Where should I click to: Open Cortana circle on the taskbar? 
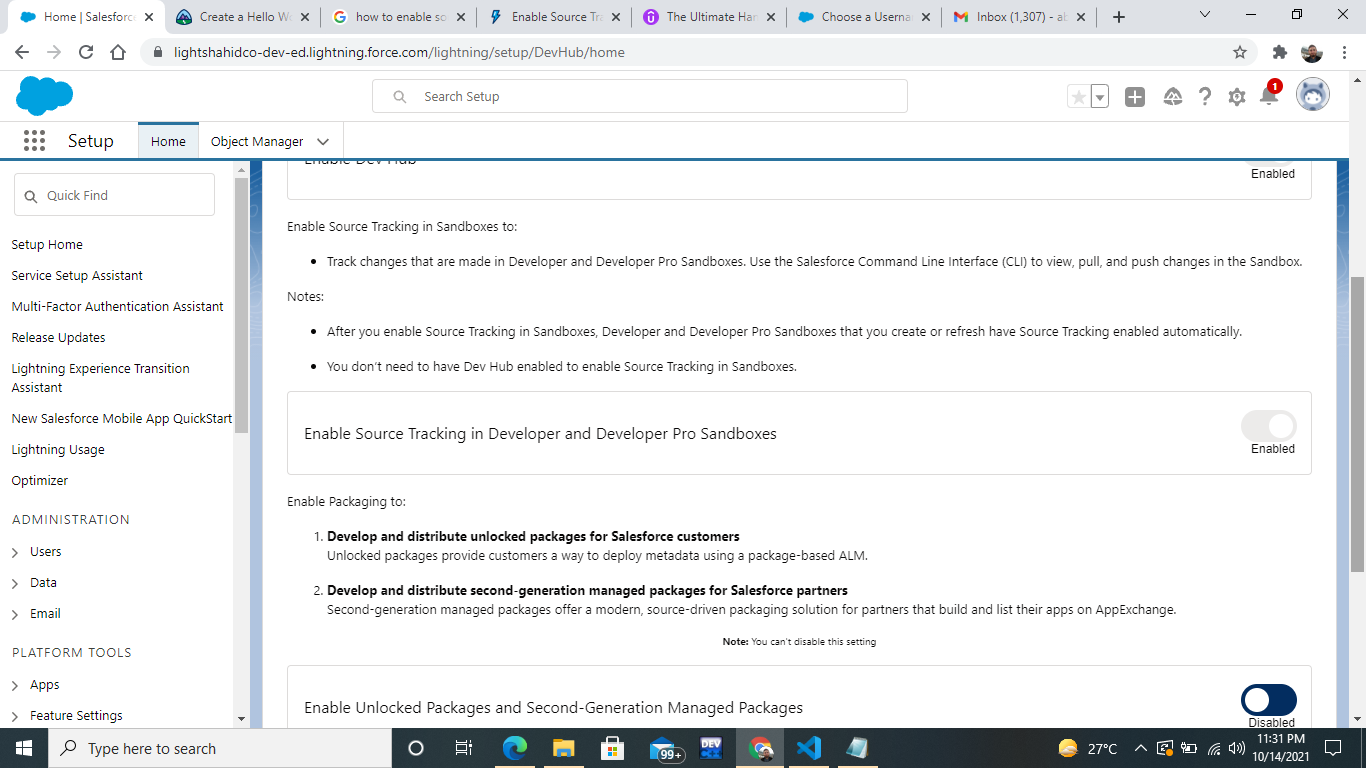coord(416,748)
